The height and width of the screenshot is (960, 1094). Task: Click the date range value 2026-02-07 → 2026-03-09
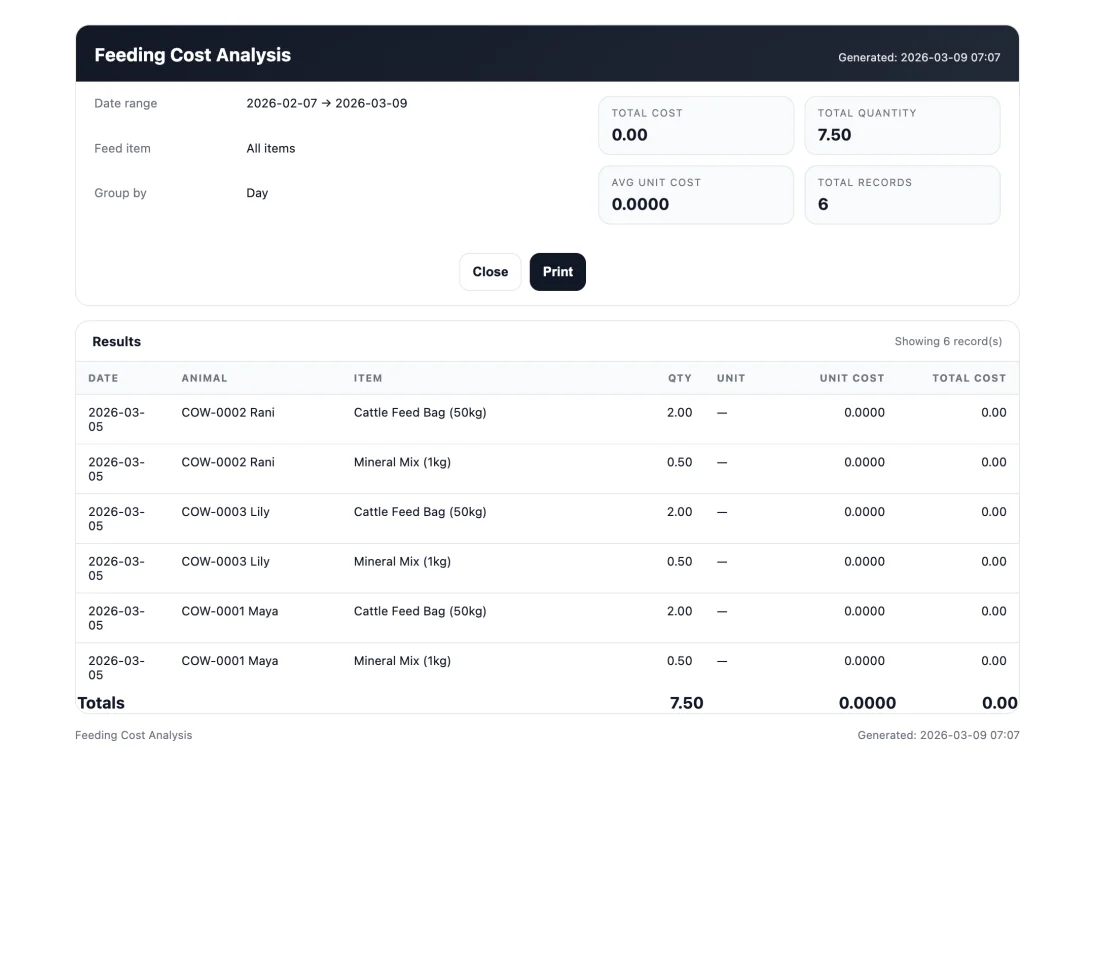[327, 103]
